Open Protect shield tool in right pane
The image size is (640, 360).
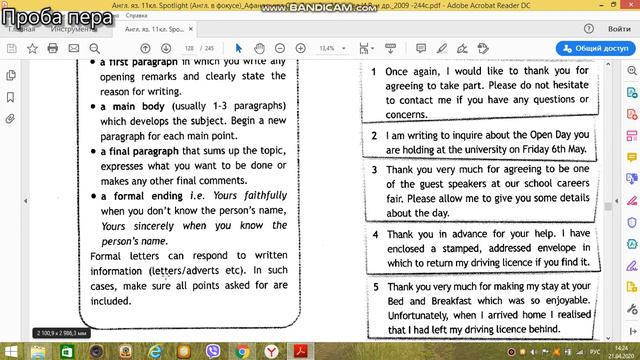(632, 223)
